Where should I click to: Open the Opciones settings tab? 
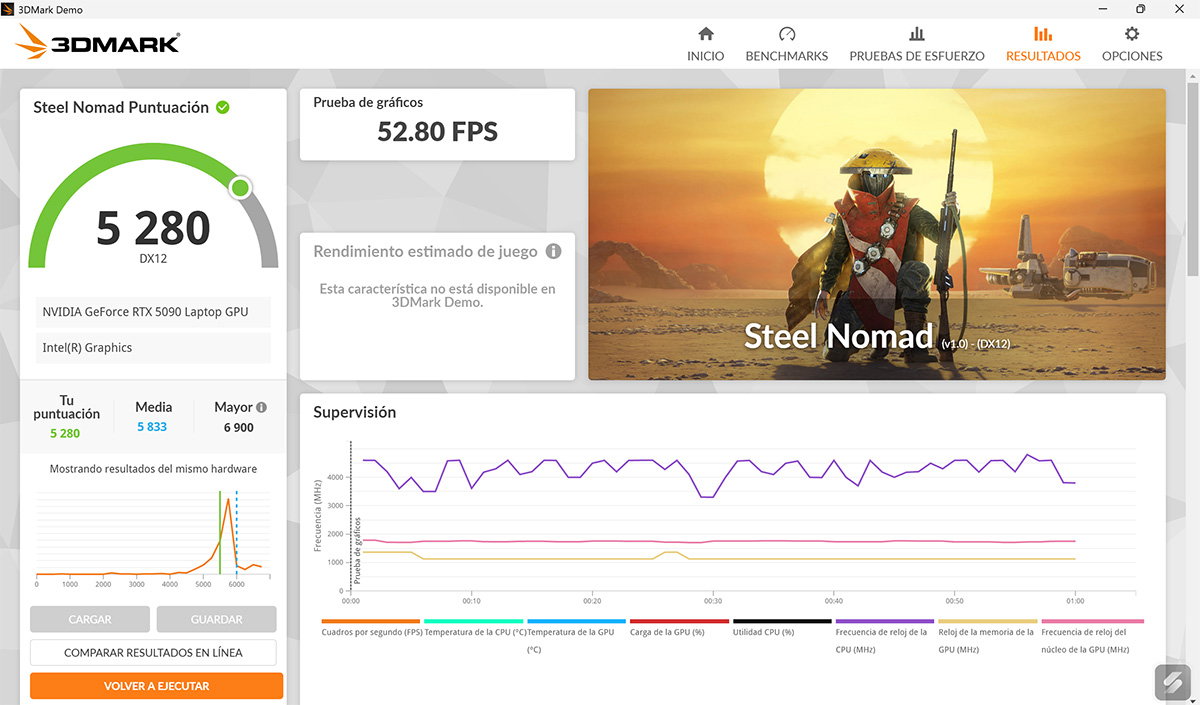pos(1132,44)
